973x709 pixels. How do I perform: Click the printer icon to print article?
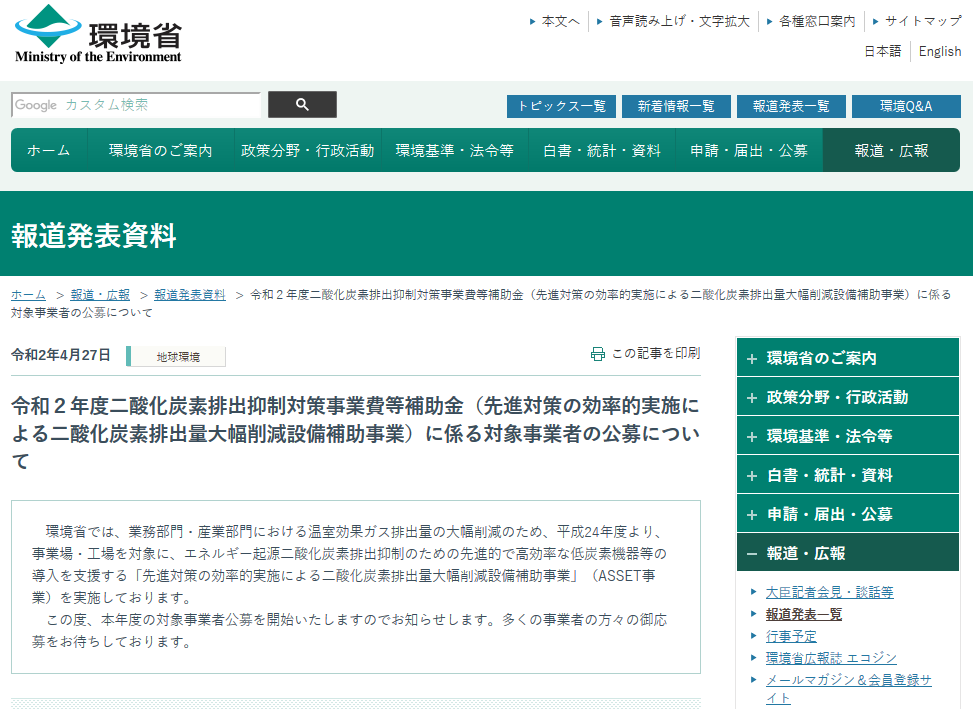pos(598,354)
